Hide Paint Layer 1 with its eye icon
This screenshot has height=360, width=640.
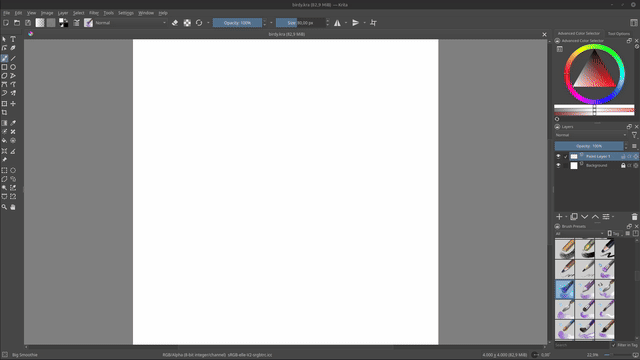558,156
